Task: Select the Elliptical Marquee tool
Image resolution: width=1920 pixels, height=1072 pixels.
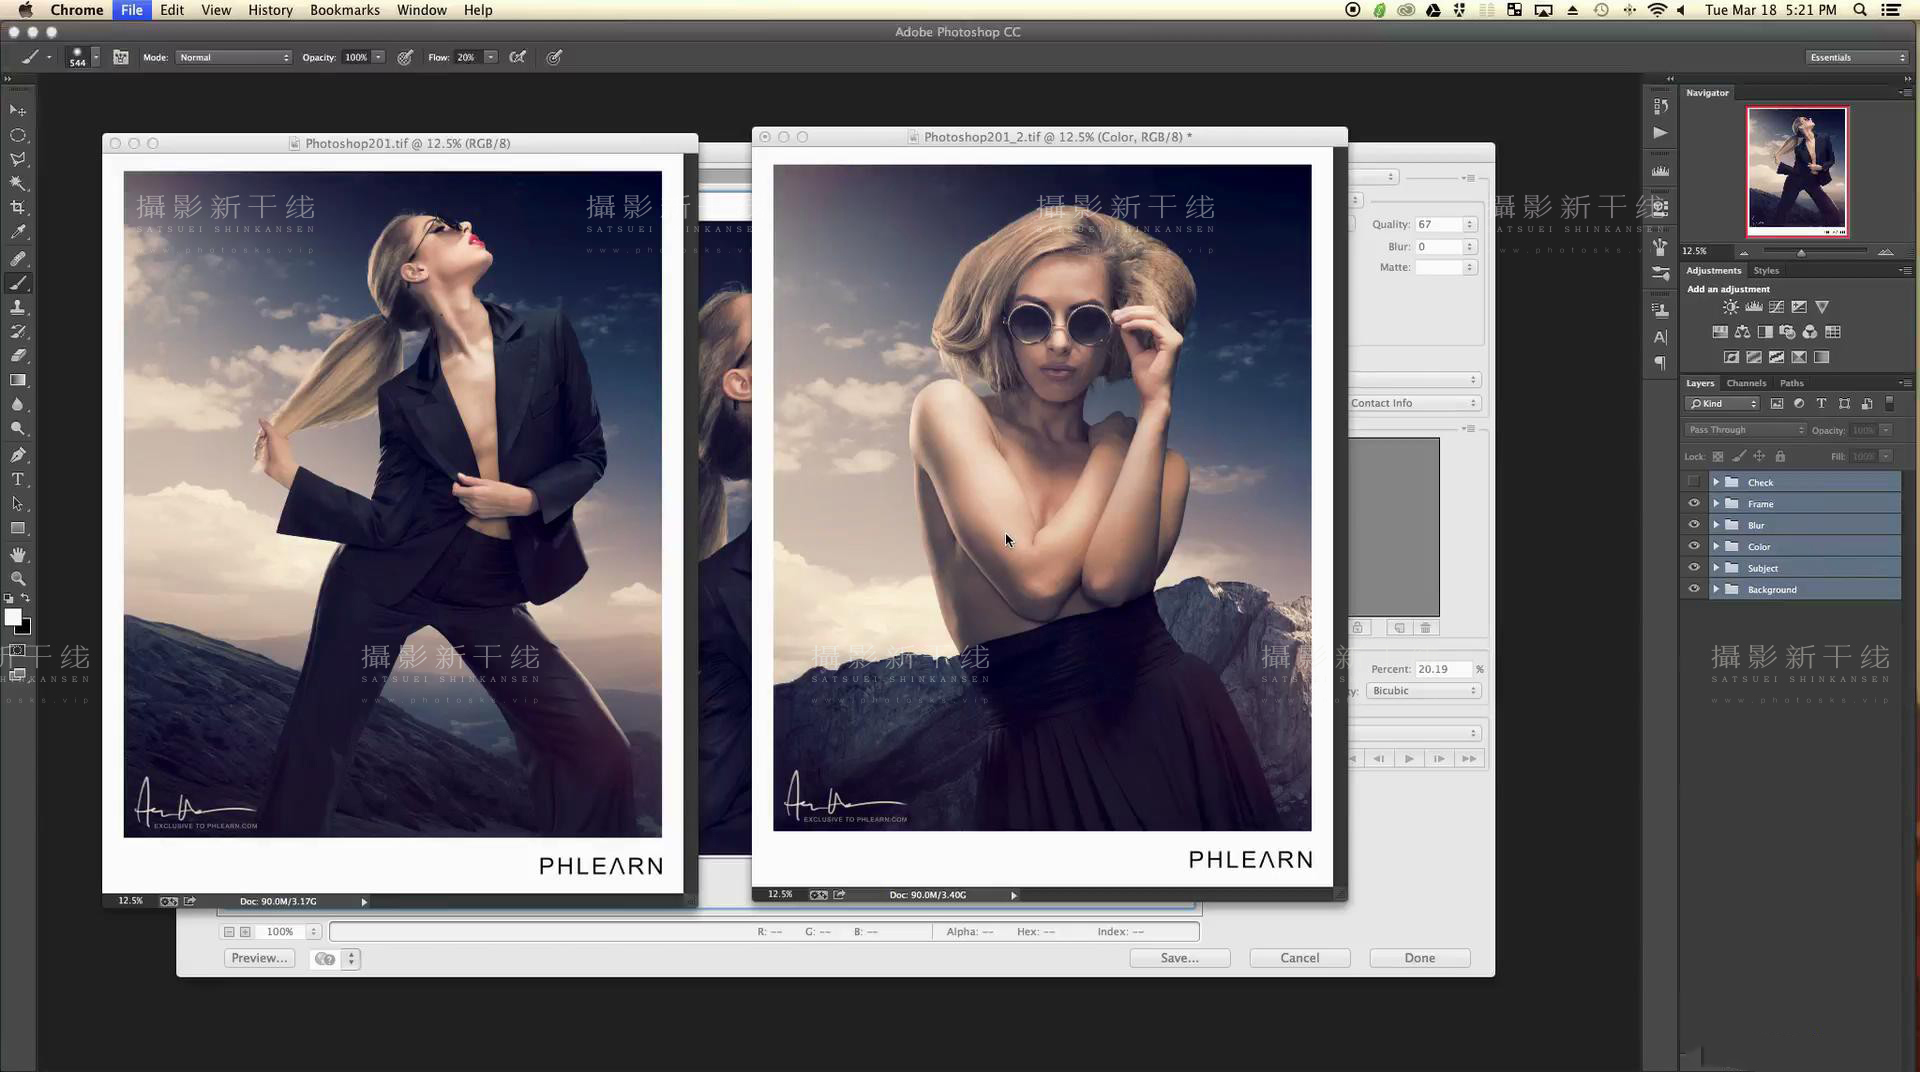Action: [18, 135]
